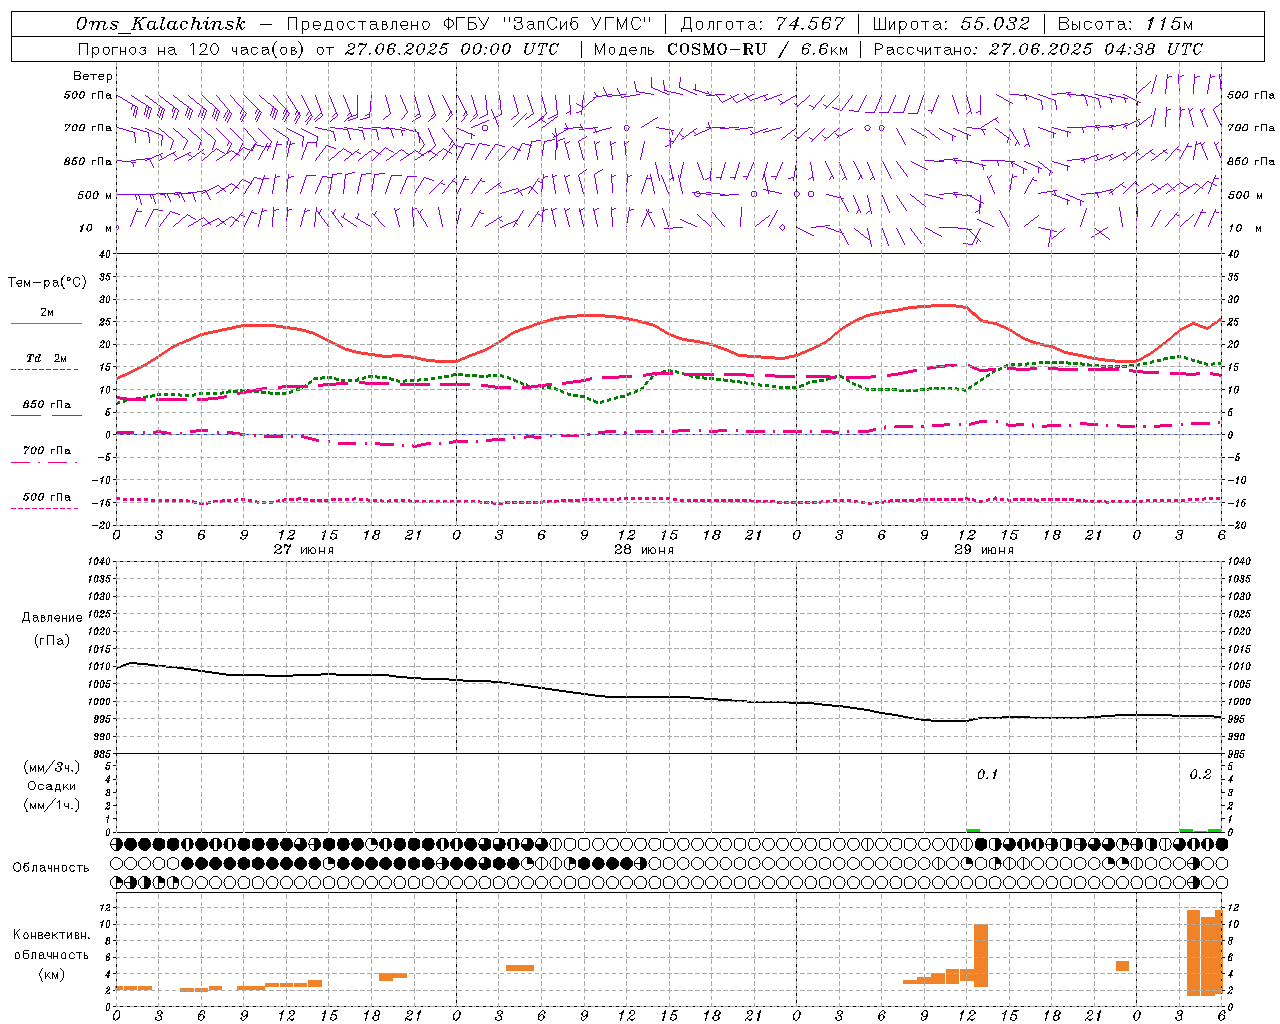Click the 0.2 precipitation amount value

click(x=1200, y=774)
